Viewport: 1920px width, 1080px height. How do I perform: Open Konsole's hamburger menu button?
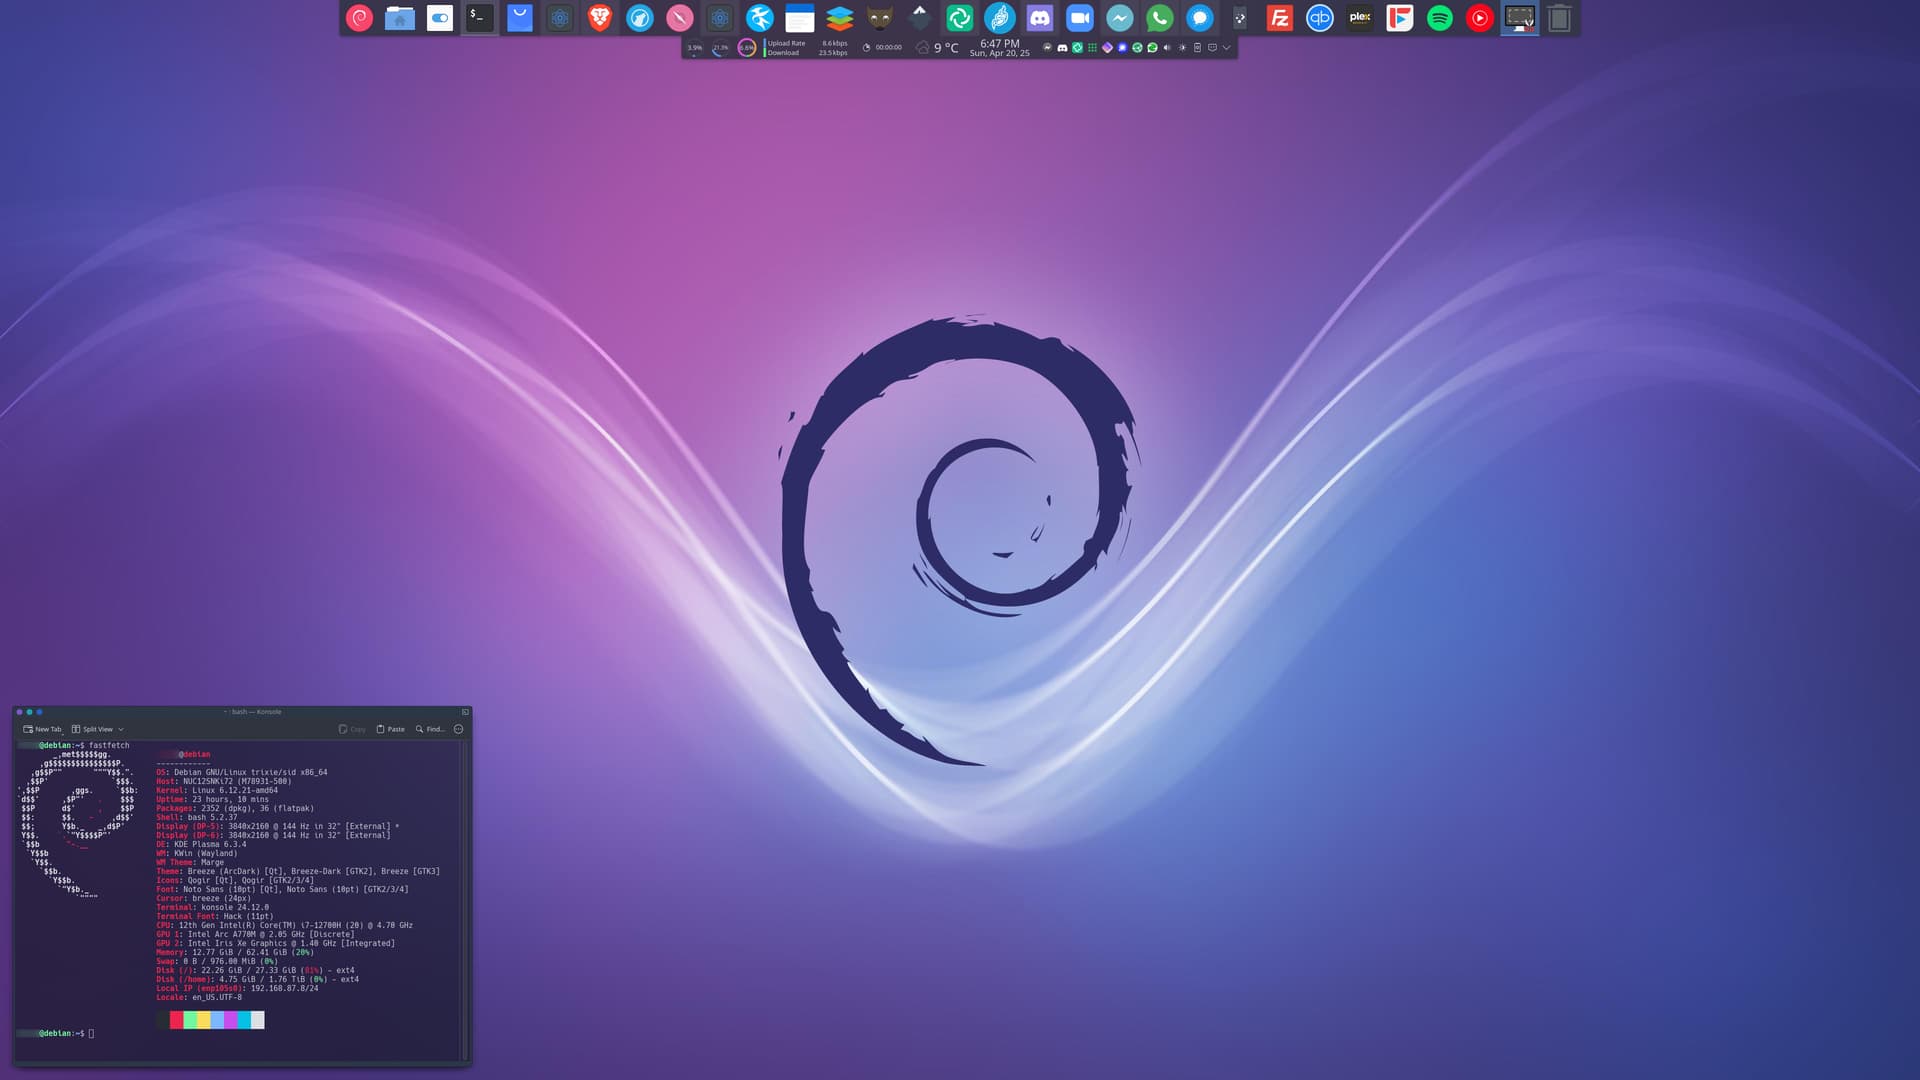(x=458, y=729)
